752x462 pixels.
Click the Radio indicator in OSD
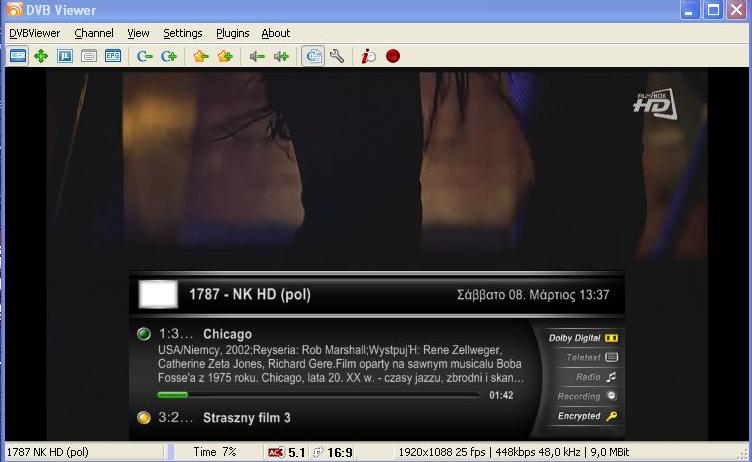click(x=596, y=377)
